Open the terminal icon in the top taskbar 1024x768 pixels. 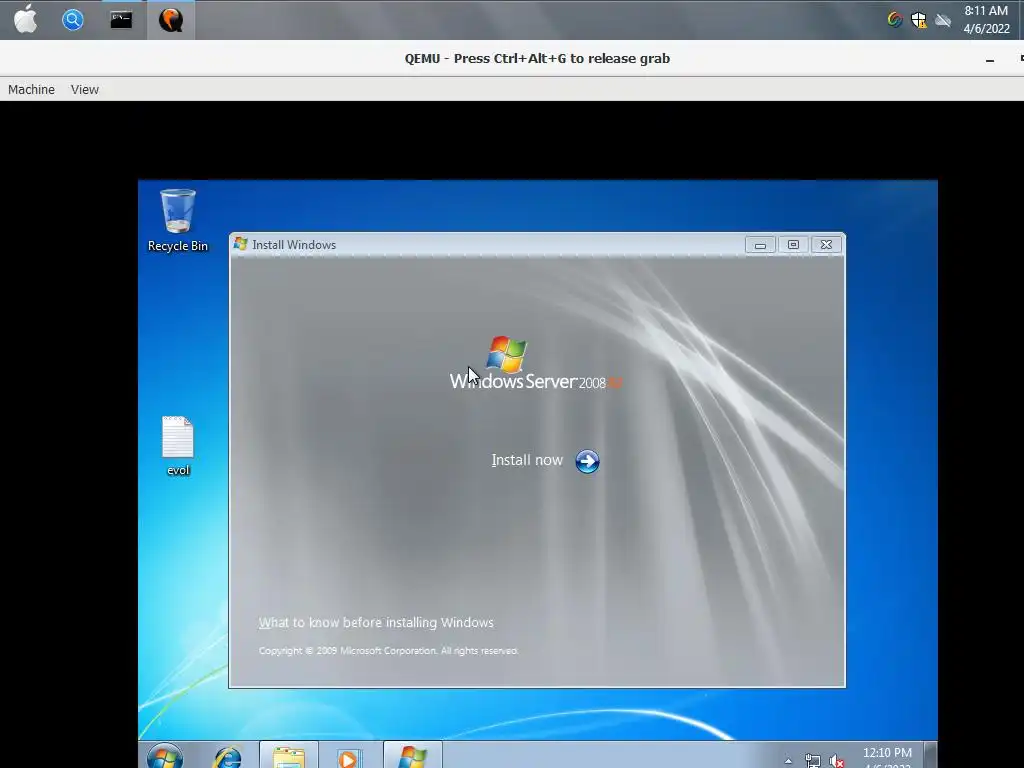pyautogui.click(x=121, y=20)
